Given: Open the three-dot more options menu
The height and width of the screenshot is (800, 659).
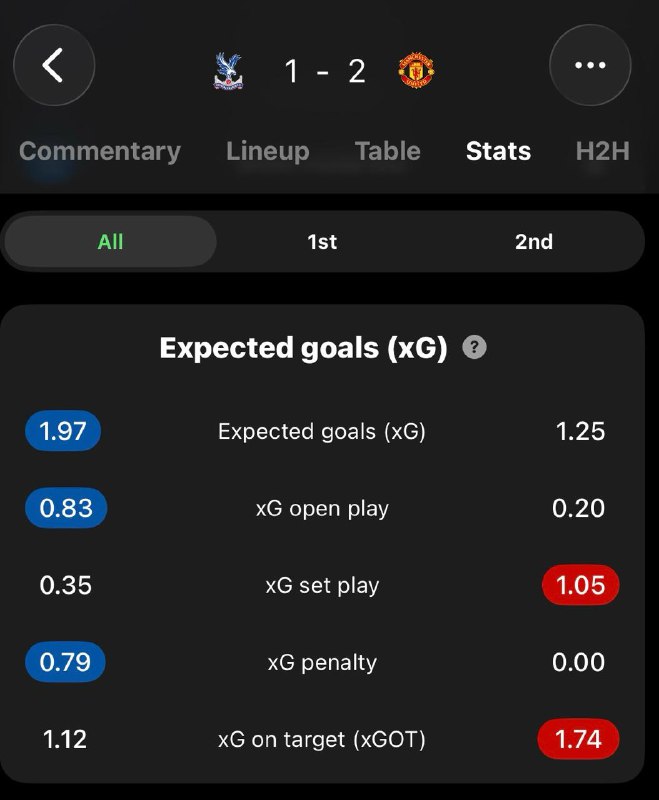Looking at the screenshot, I should [x=590, y=65].
